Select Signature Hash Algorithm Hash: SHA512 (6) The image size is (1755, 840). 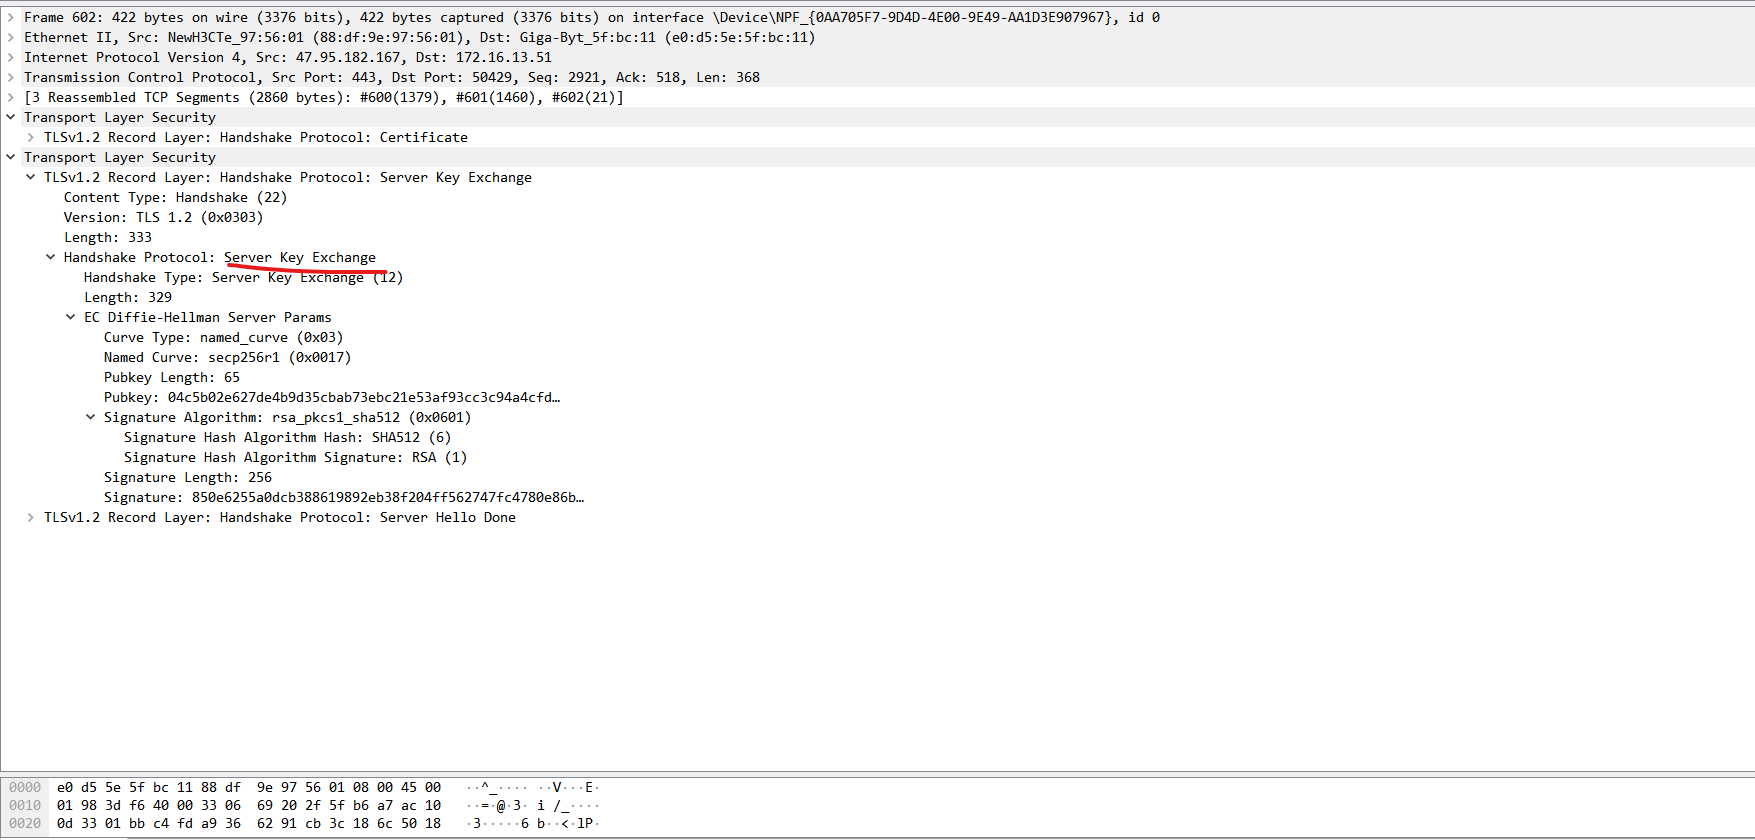tap(287, 437)
